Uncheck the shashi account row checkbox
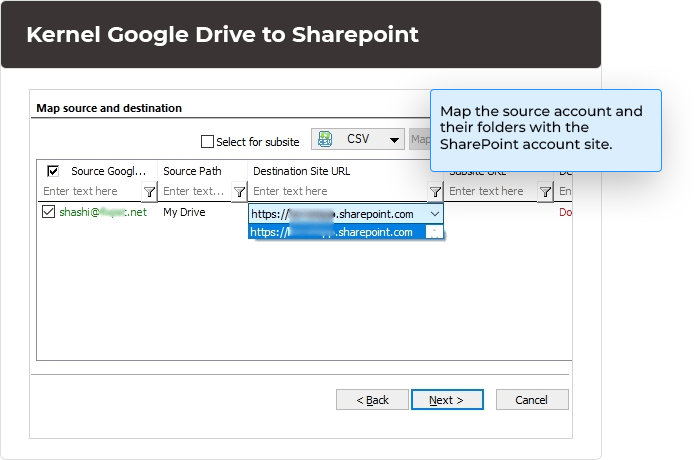The image size is (700, 460). pyautogui.click(x=48, y=212)
